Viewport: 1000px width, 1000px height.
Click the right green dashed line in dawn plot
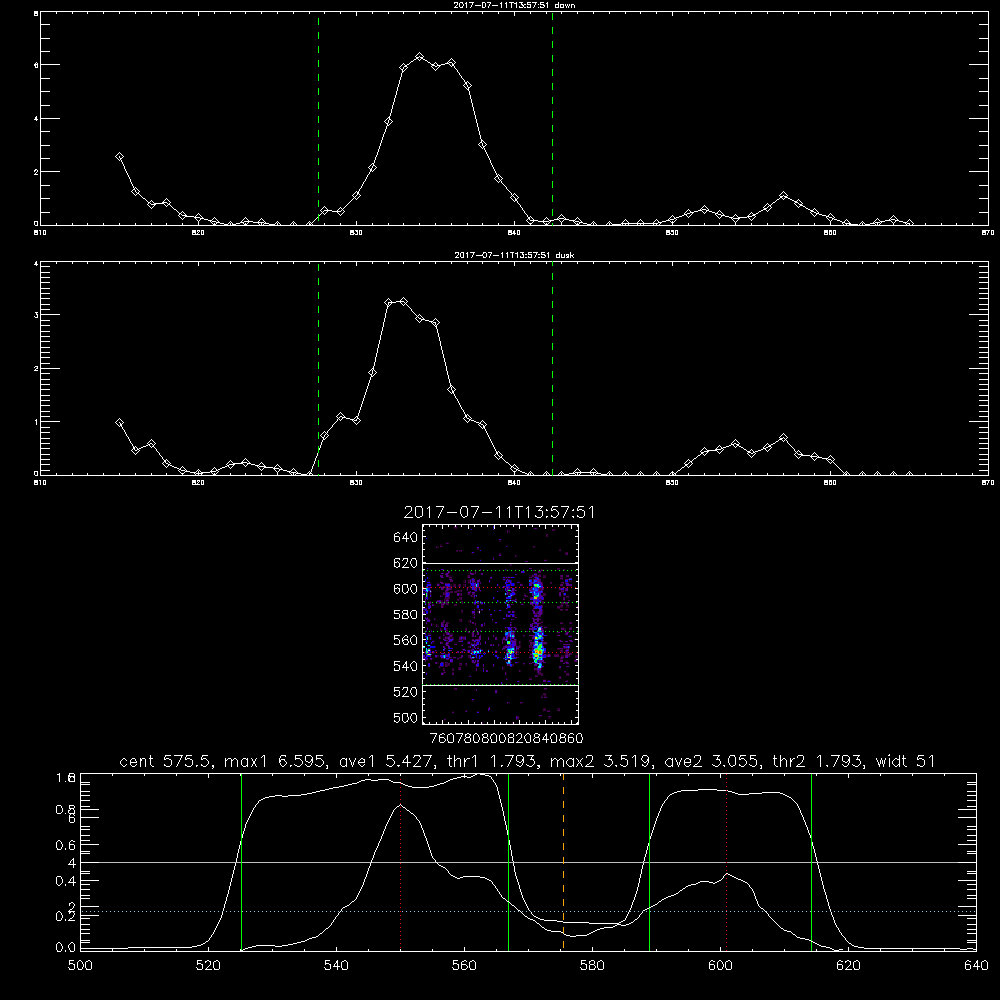pos(552,119)
